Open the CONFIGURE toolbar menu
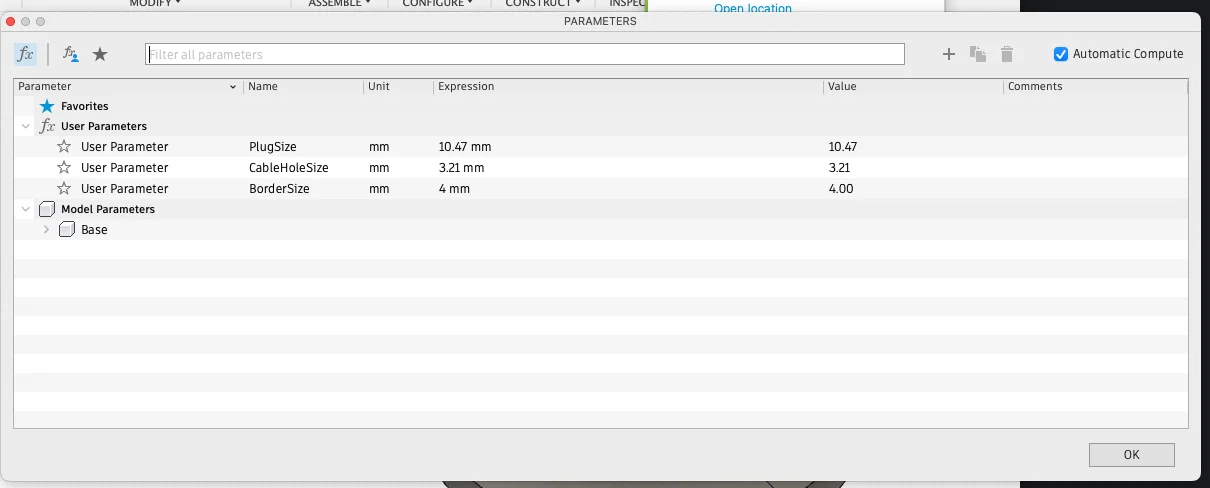The width and height of the screenshot is (1210, 488). tap(436, 4)
